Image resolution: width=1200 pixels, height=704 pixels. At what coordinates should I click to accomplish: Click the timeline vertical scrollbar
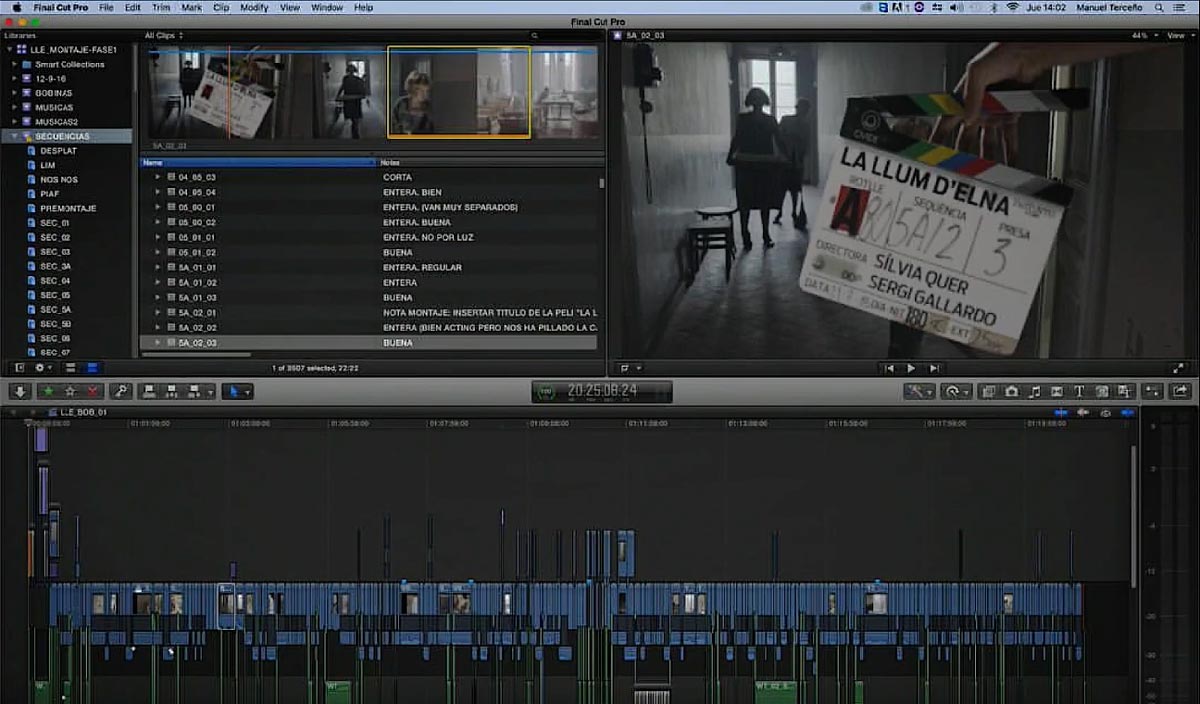tap(1133, 515)
